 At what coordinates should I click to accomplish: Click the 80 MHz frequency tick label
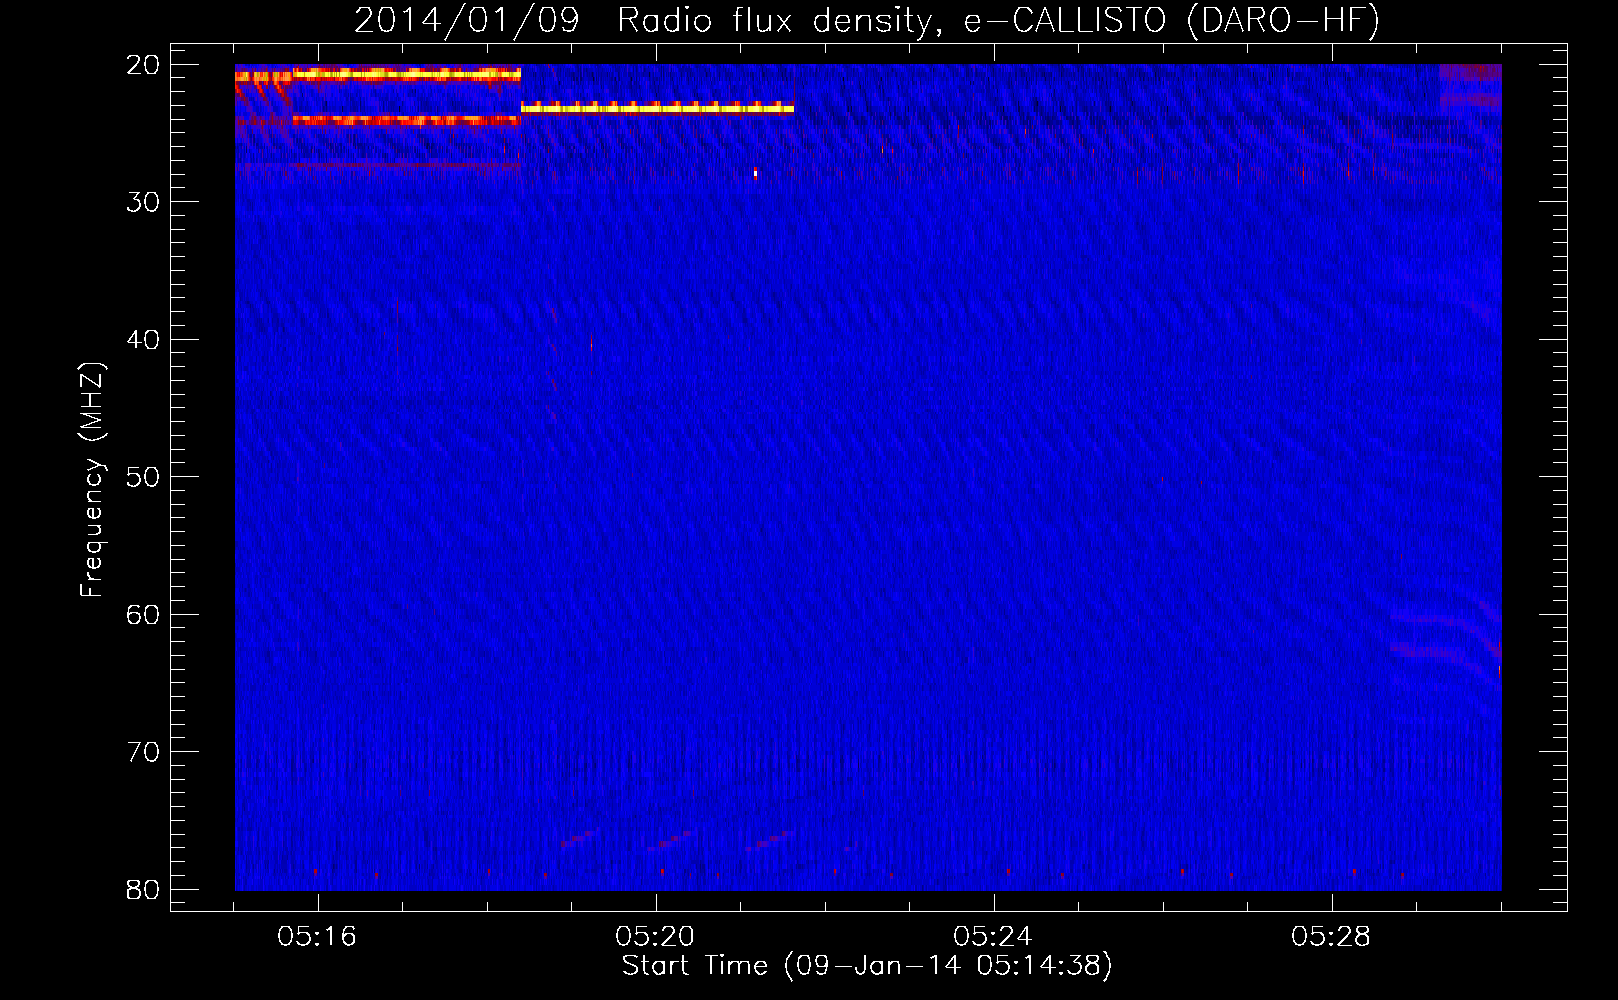click(x=144, y=890)
